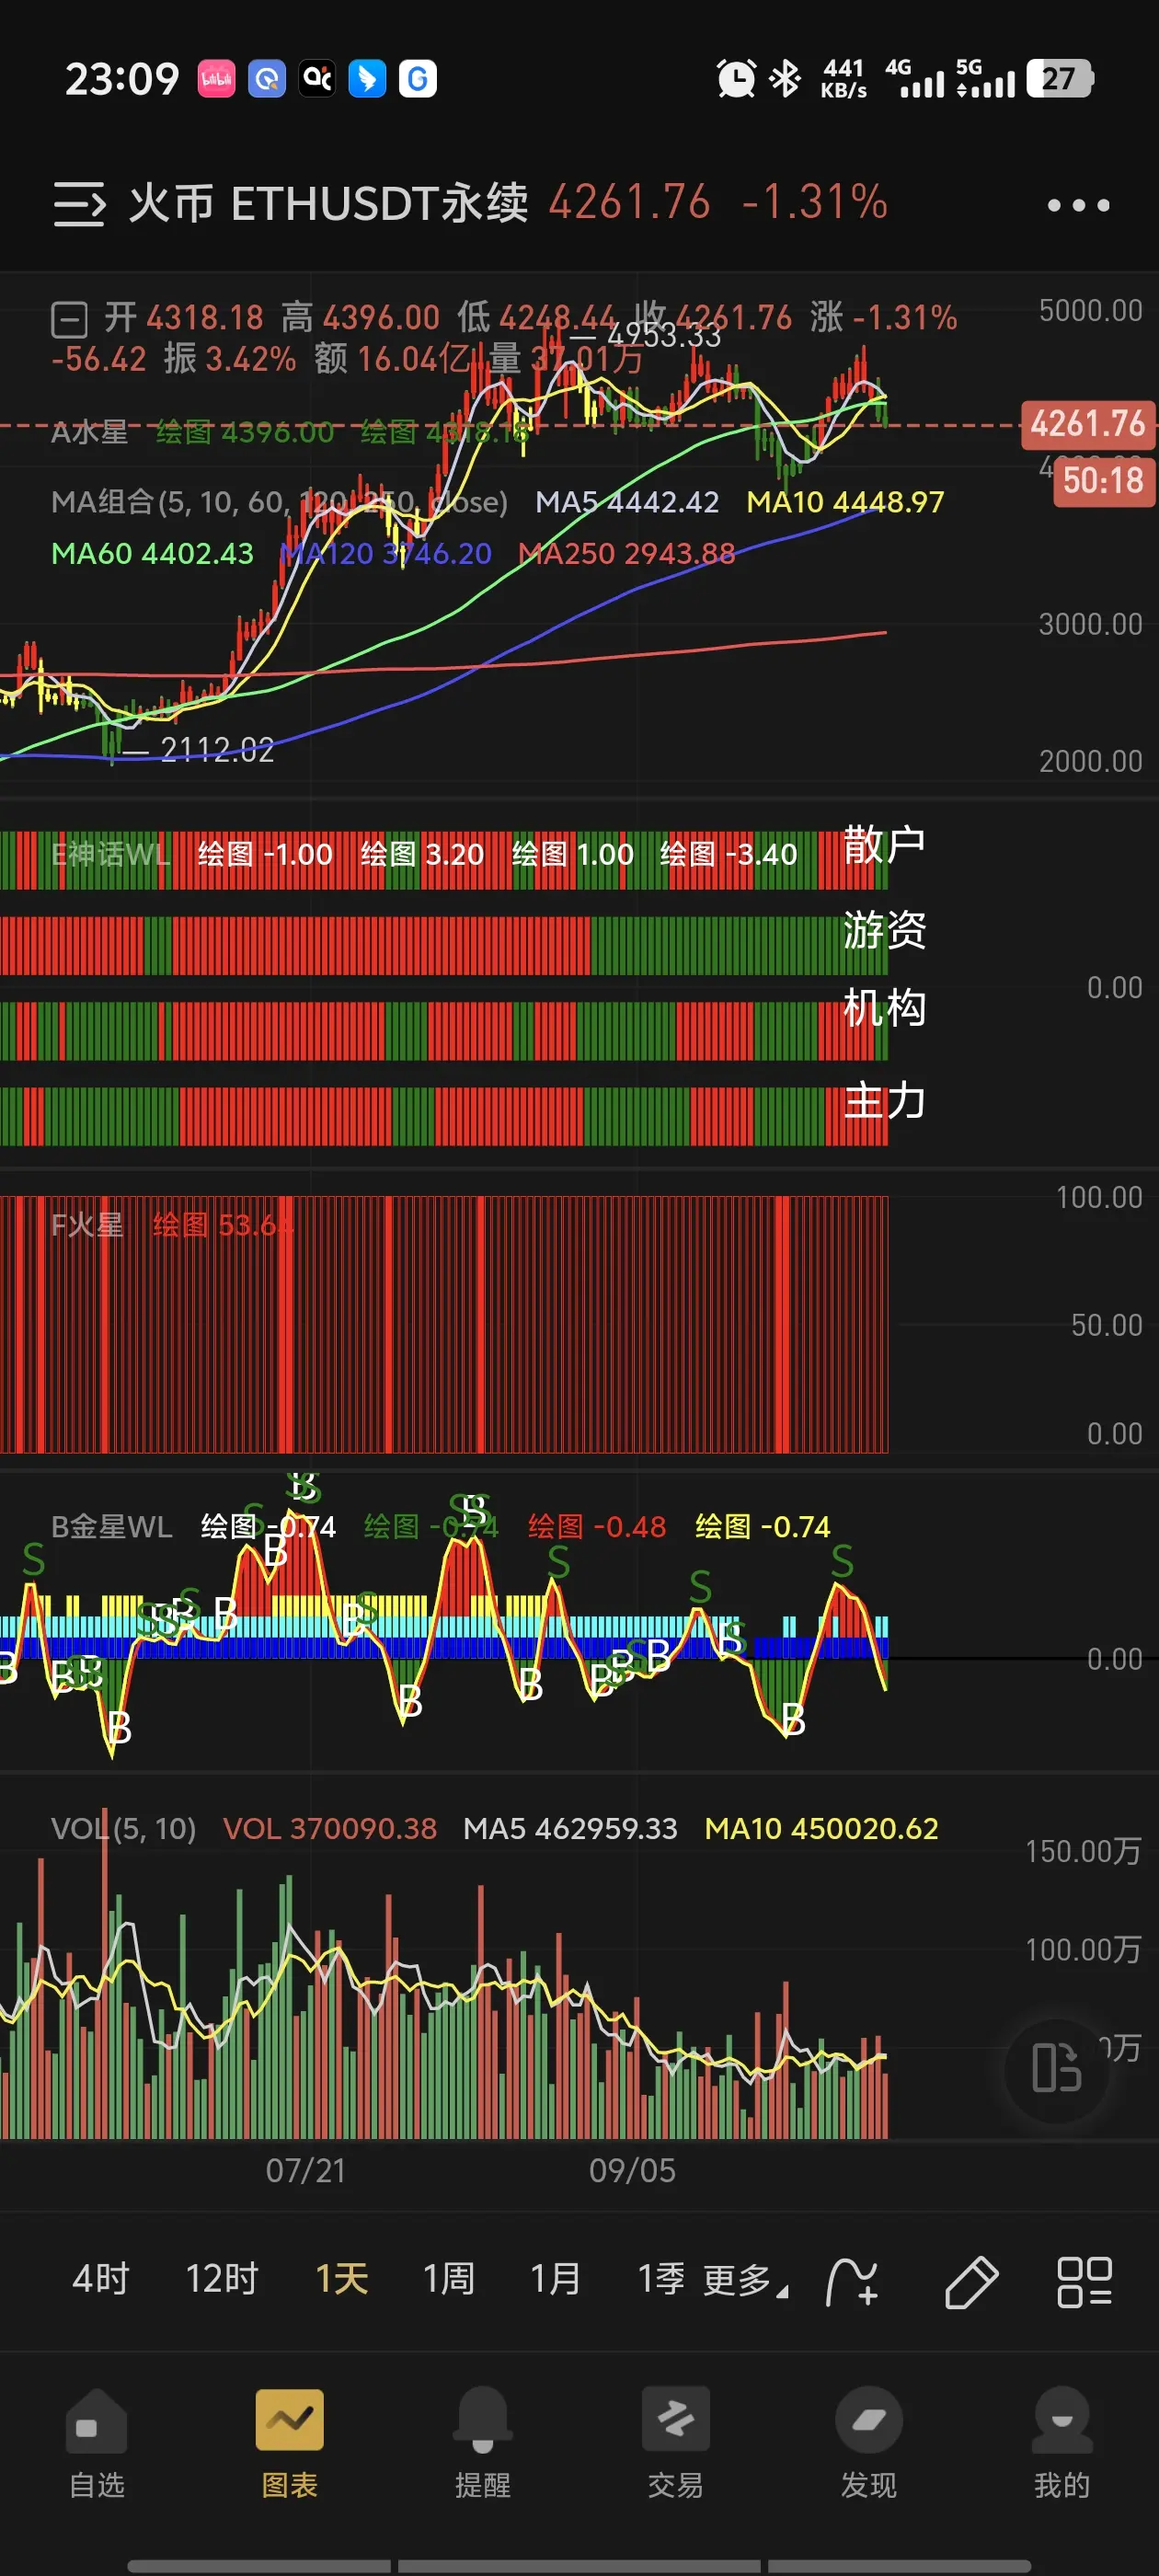The image size is (1159, 2576).
Task: Tap the current price label 4261.76
Action: 1087,424
